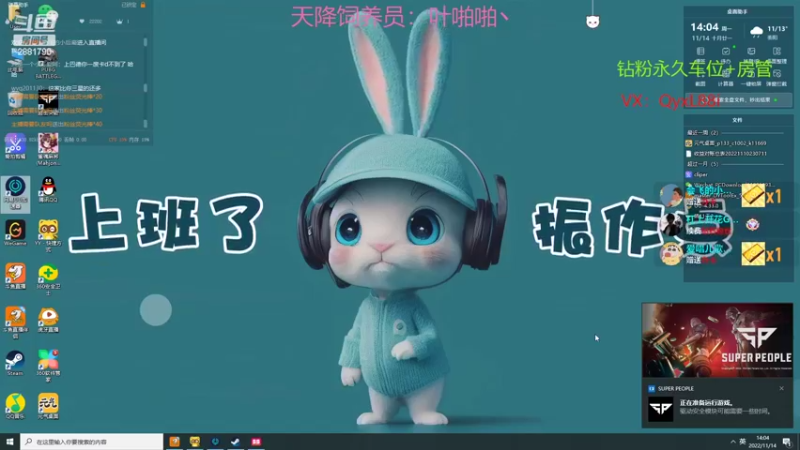Click the blue power-ring icon on taskbar
Viewport: 800px width, 450px height.
215,441
